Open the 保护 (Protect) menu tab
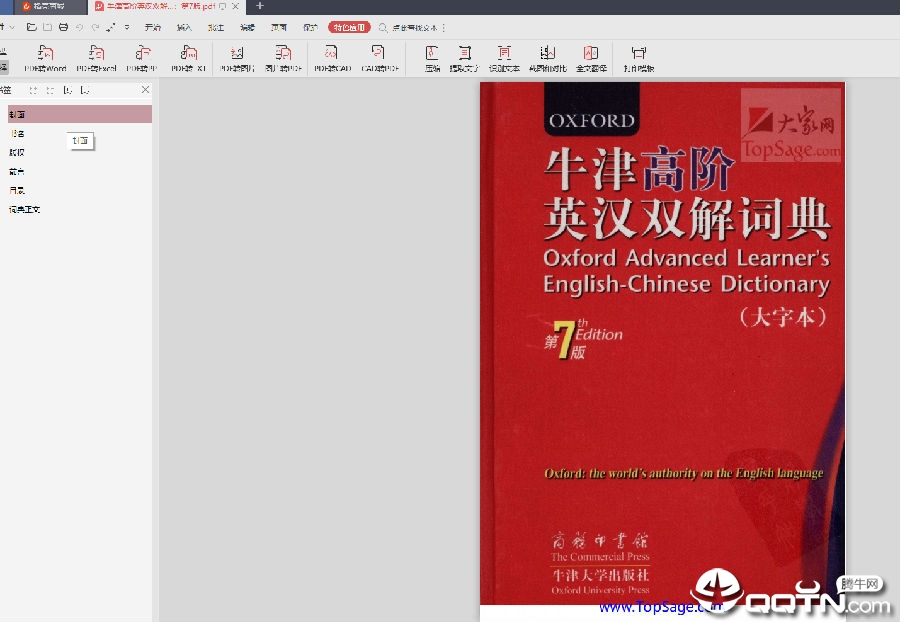This screenshot has height=622, width=900. [311, 27]
